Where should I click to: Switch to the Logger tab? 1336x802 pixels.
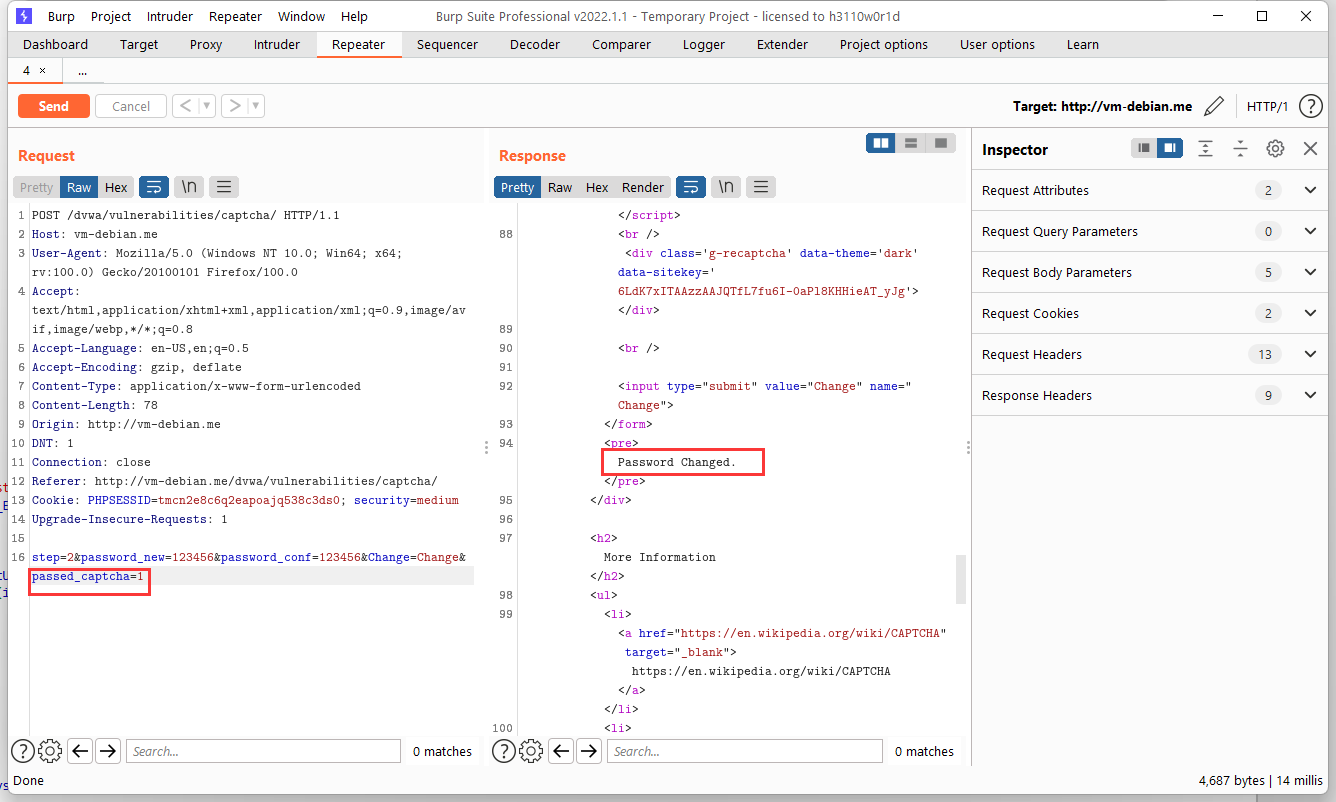pos(704,44)
